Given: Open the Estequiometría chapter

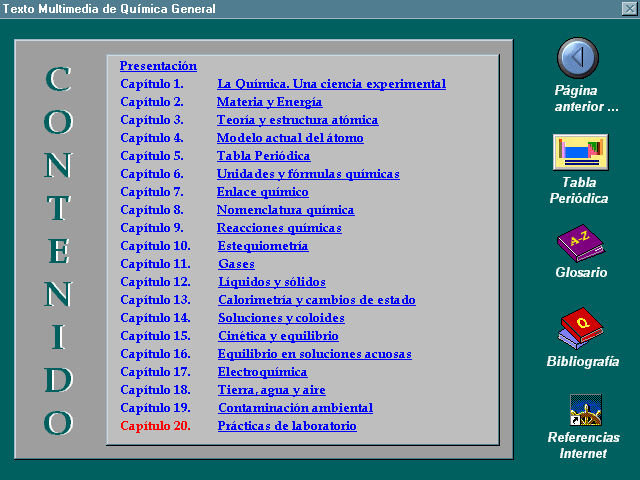Looking at the screenshot, I should (263, 246).
